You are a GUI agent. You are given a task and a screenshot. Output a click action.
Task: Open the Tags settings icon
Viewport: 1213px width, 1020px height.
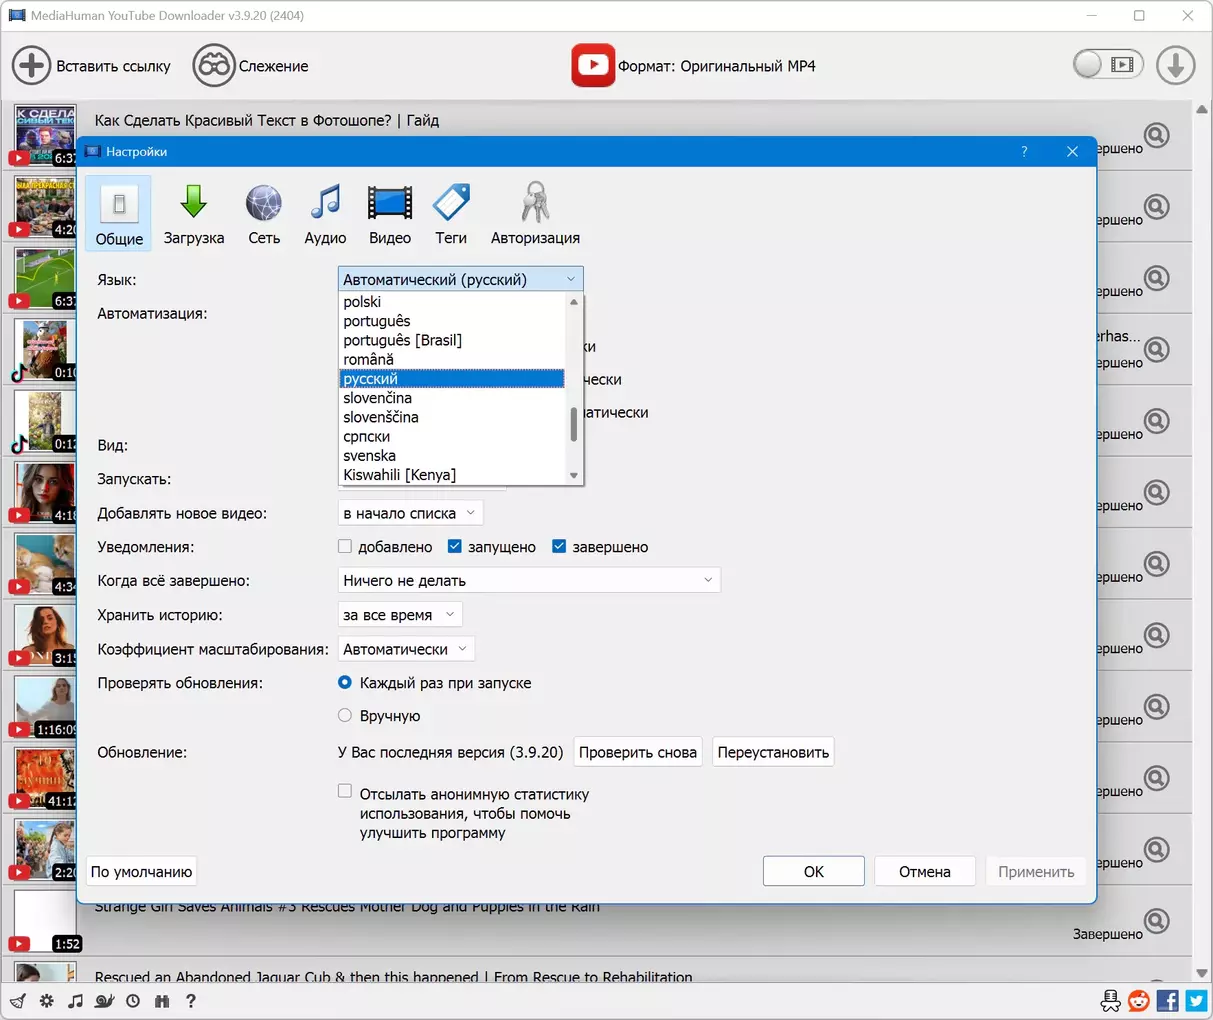[x=451, y=203]
